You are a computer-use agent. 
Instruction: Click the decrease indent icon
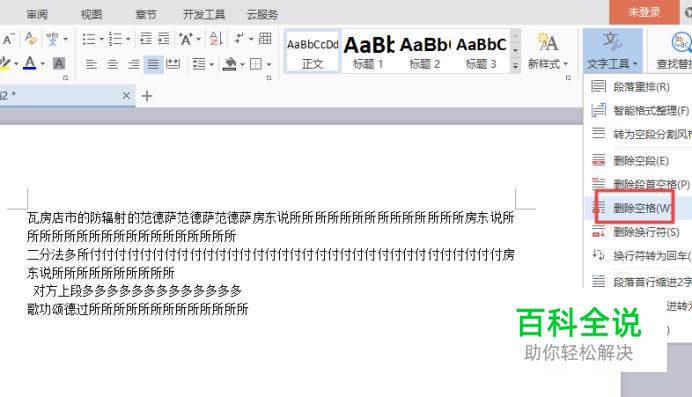146,39
